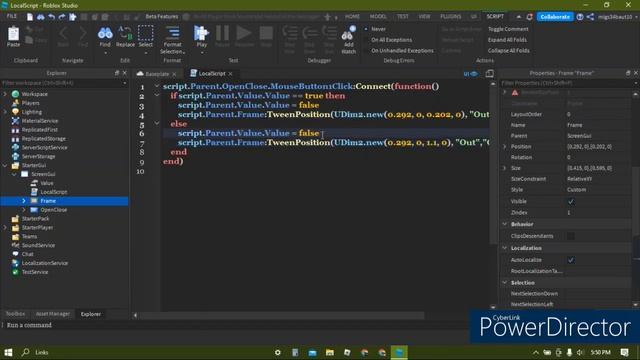Collapse the Behavior properties section
The width and height of the screenshot is (640, 360).
tap(505, 224)
